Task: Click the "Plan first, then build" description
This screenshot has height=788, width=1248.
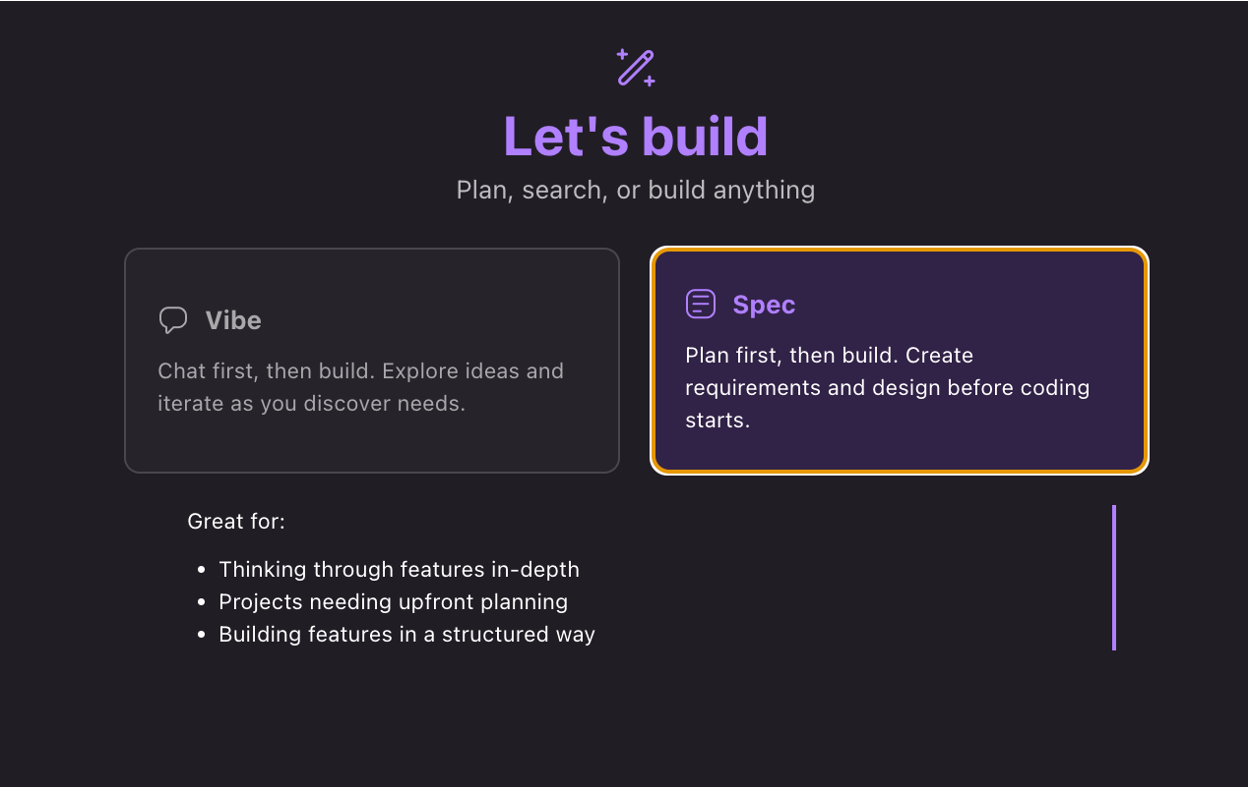Action: click(887, 387)
